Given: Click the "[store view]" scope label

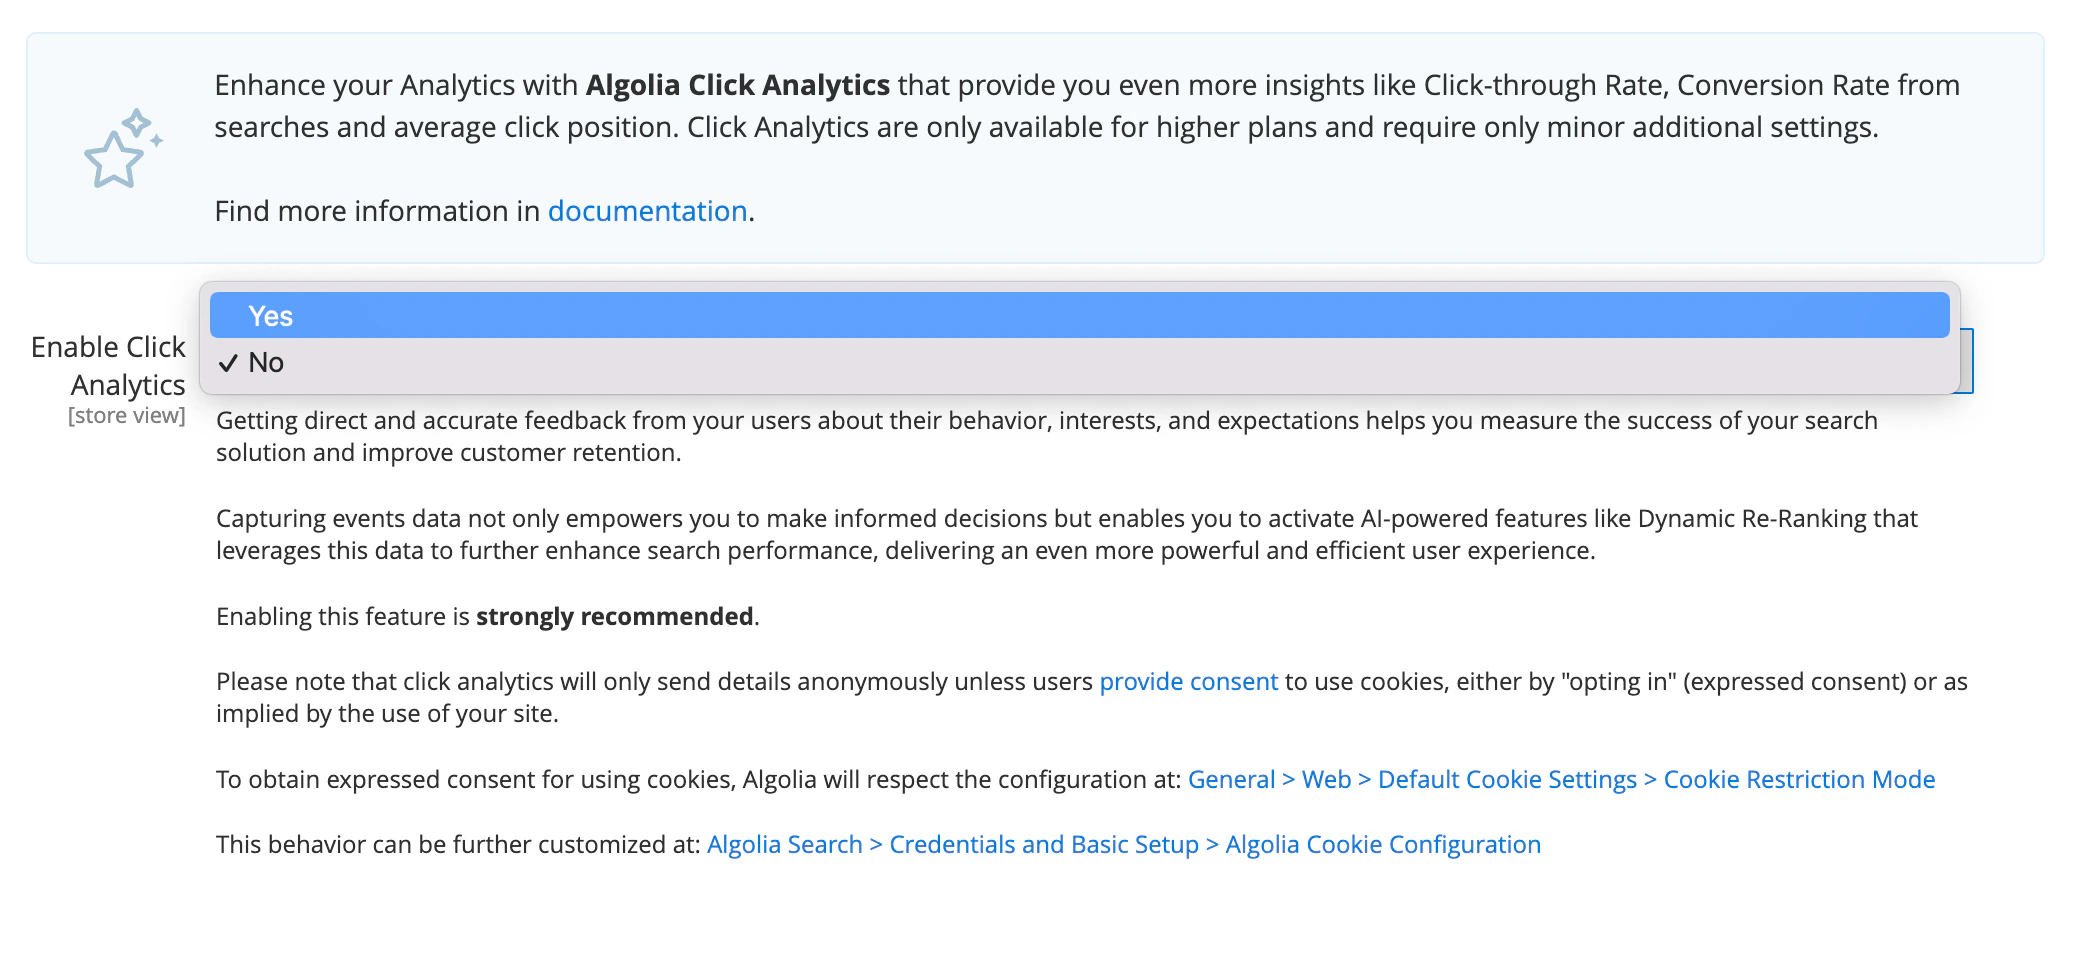Looking at the screenshot, I should [x=126, y=416].
